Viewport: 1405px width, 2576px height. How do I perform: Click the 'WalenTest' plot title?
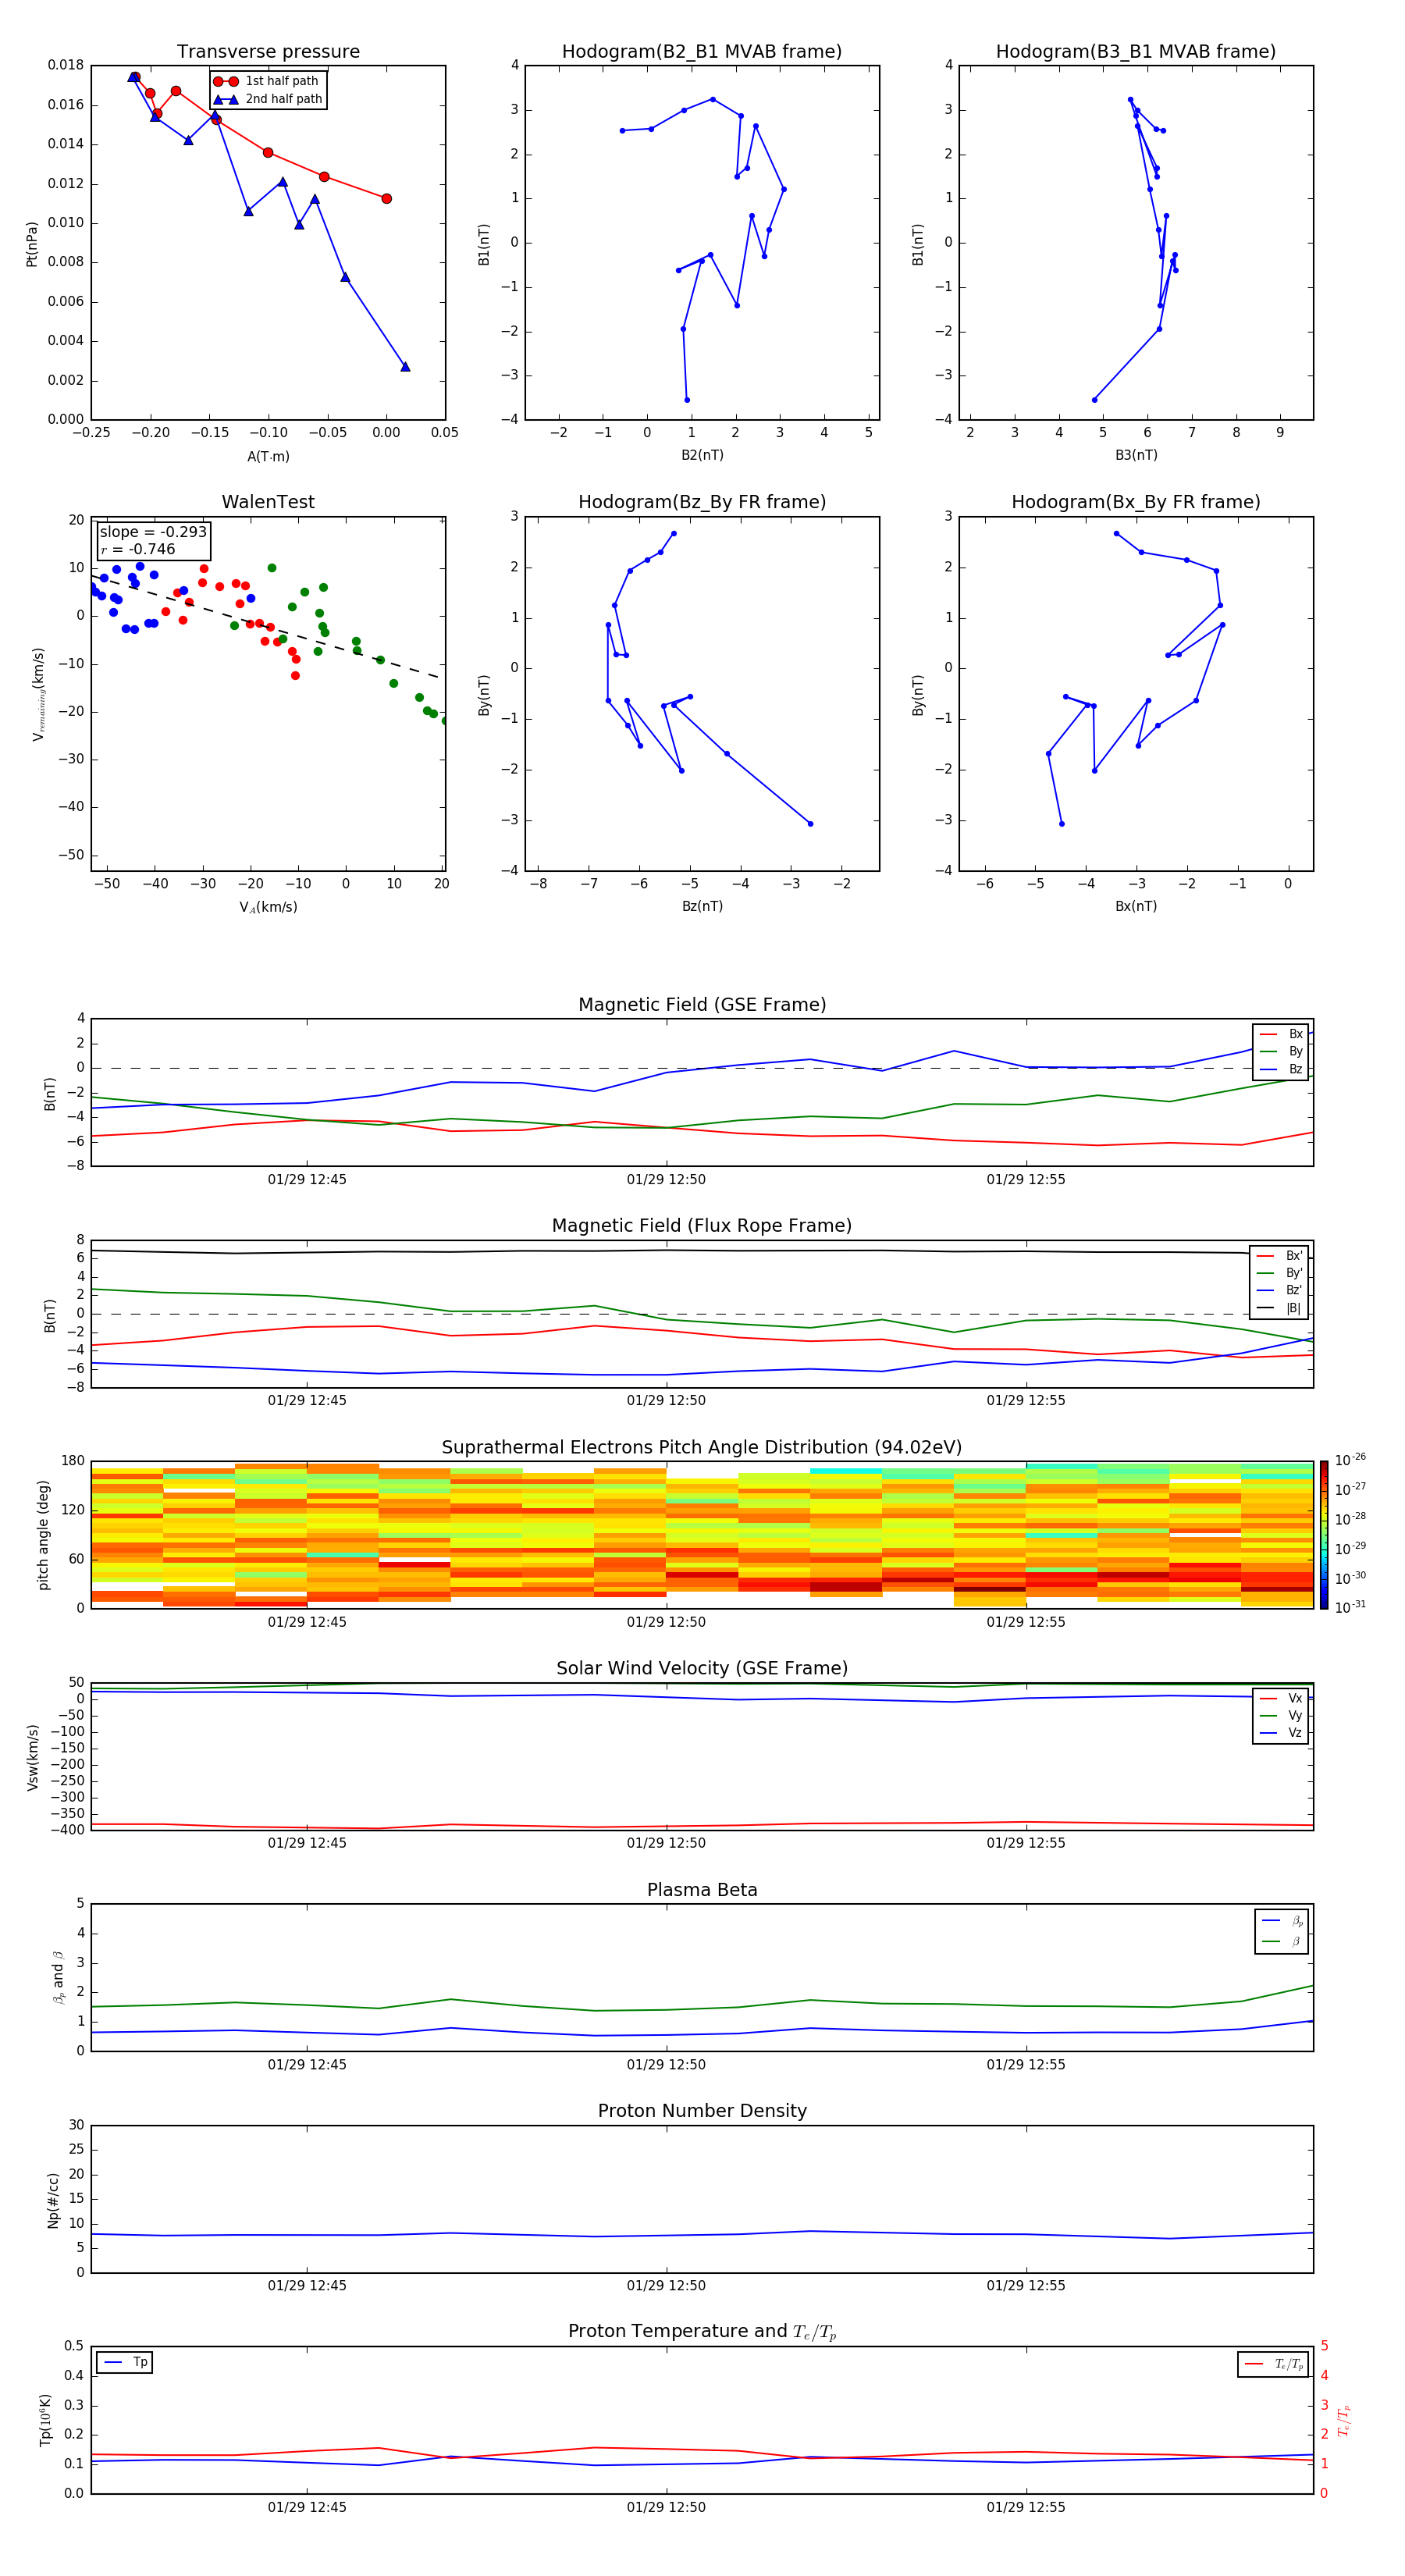(268, 502)
